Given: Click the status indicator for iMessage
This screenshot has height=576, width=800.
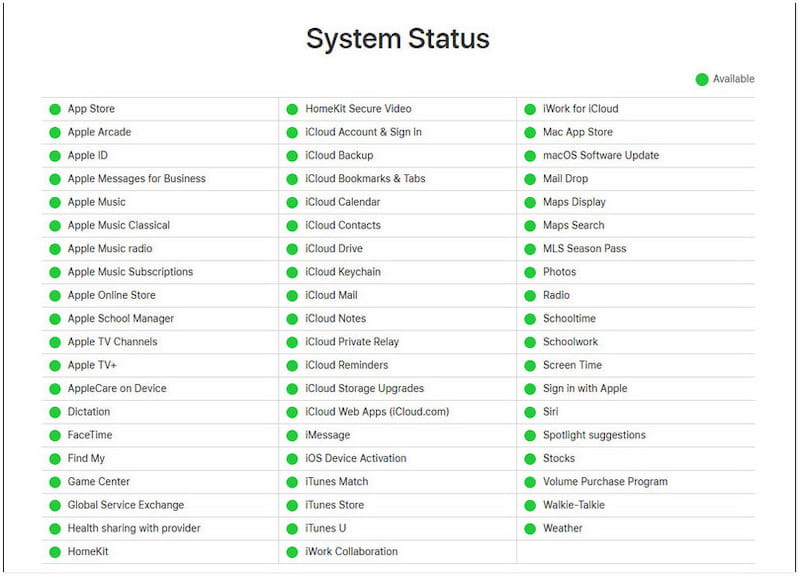Looking at the screenshot, I should [294, 435].
